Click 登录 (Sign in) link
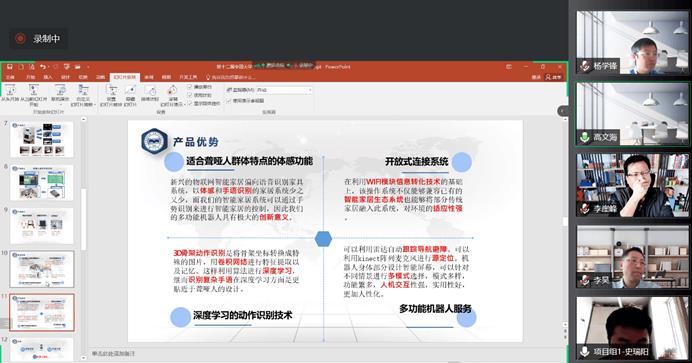Screen dimensions: 692x363 536,77
